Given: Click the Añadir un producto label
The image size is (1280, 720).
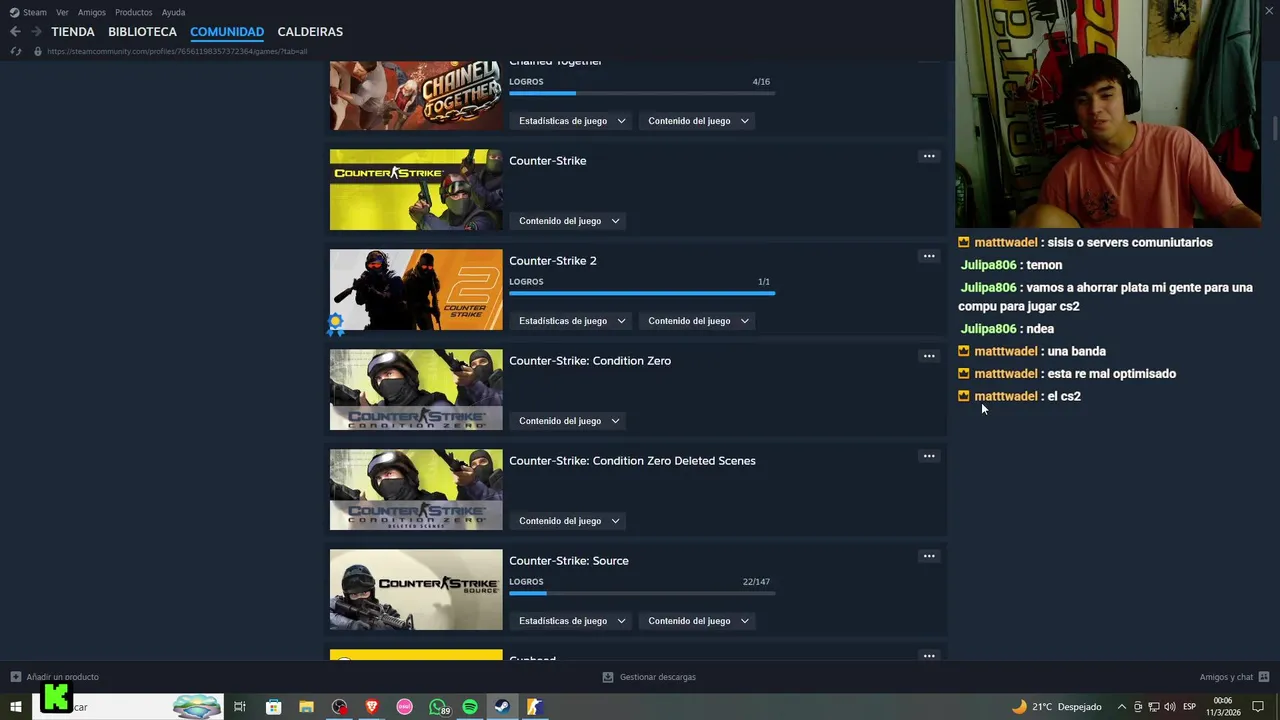Looking at the screenshot, I should [63, 677].
